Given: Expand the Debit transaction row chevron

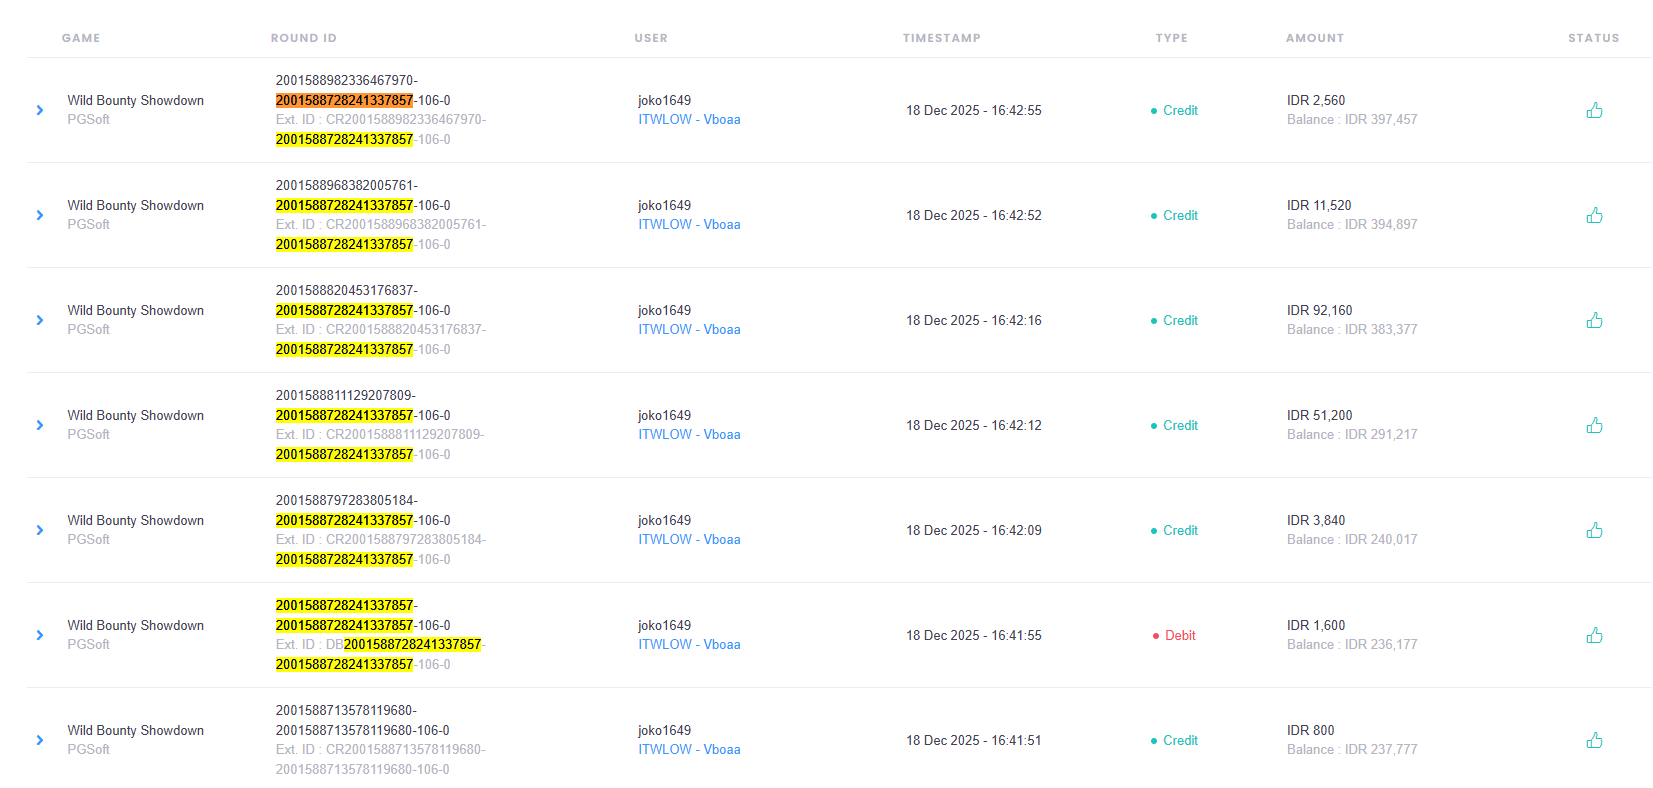Looking at the screenshot, I should 40,635.
